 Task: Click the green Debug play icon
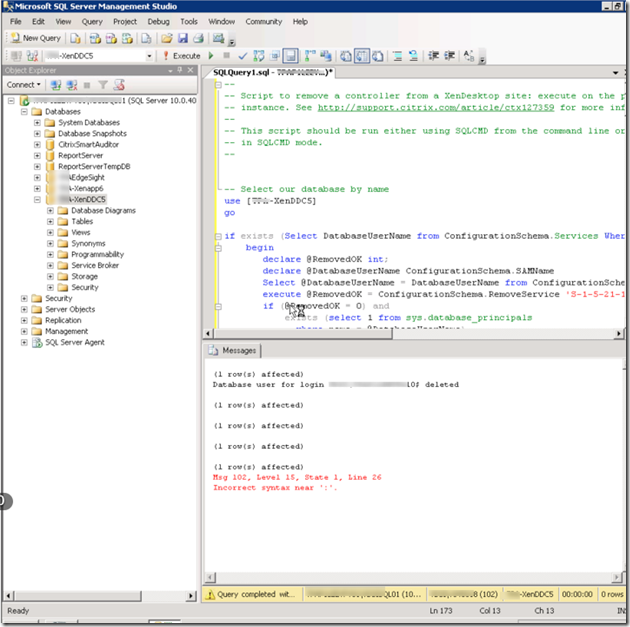pyautogui.click(x=211, y=56)
